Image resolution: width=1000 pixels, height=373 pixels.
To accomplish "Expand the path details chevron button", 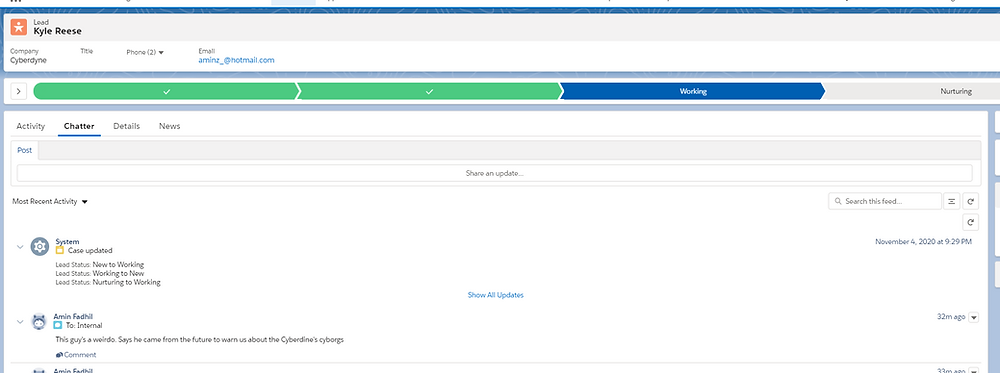I will [18, 91].
